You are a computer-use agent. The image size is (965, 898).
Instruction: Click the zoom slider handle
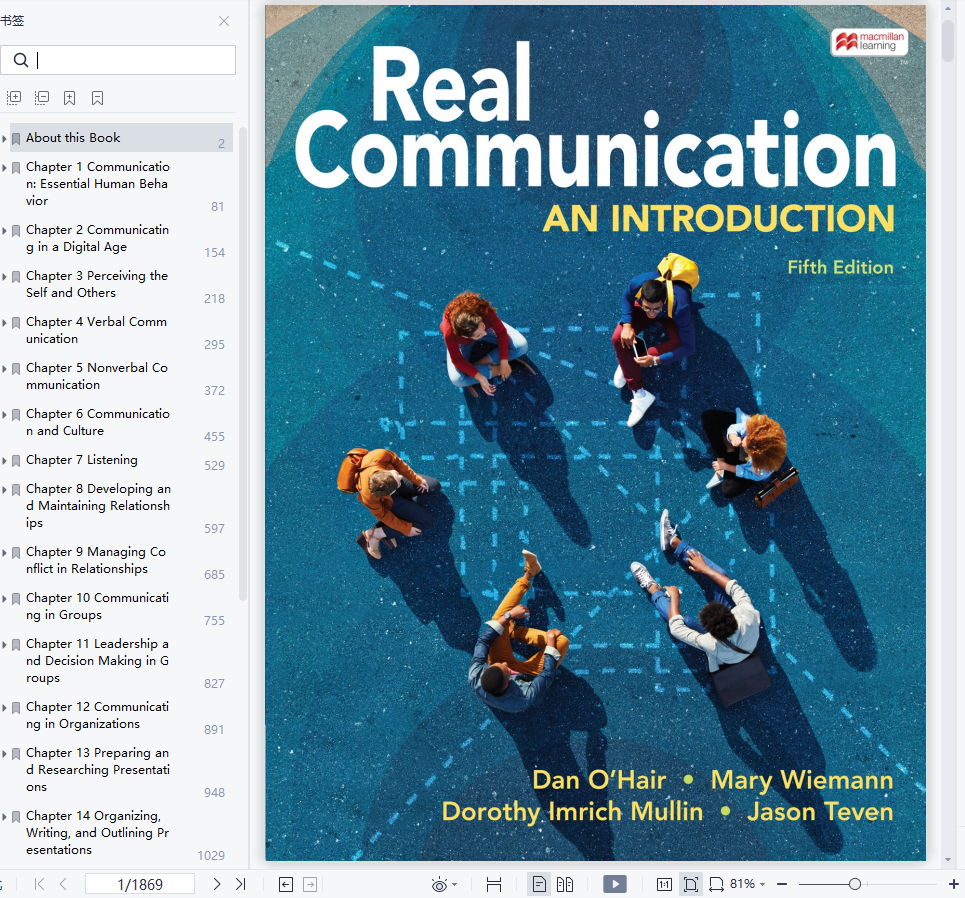pos(854,884)
